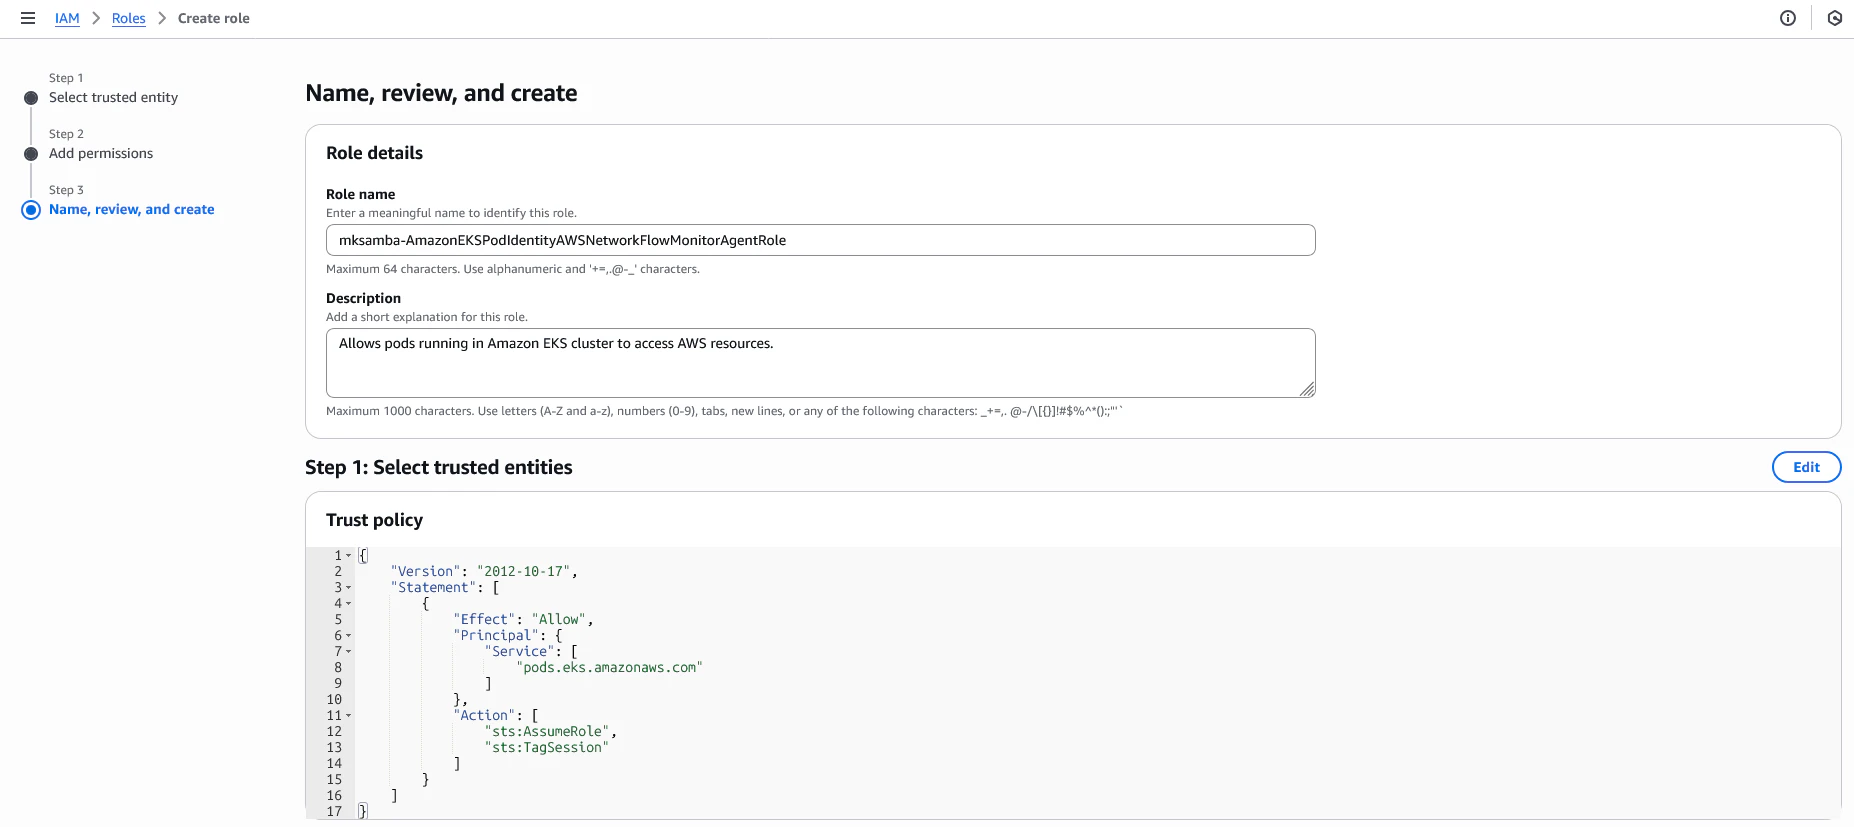Image resolution: width=1854 pixels, height=827 pixels.
Task: Click line number 8 in the gutter
Action: (x=338, y=668)
